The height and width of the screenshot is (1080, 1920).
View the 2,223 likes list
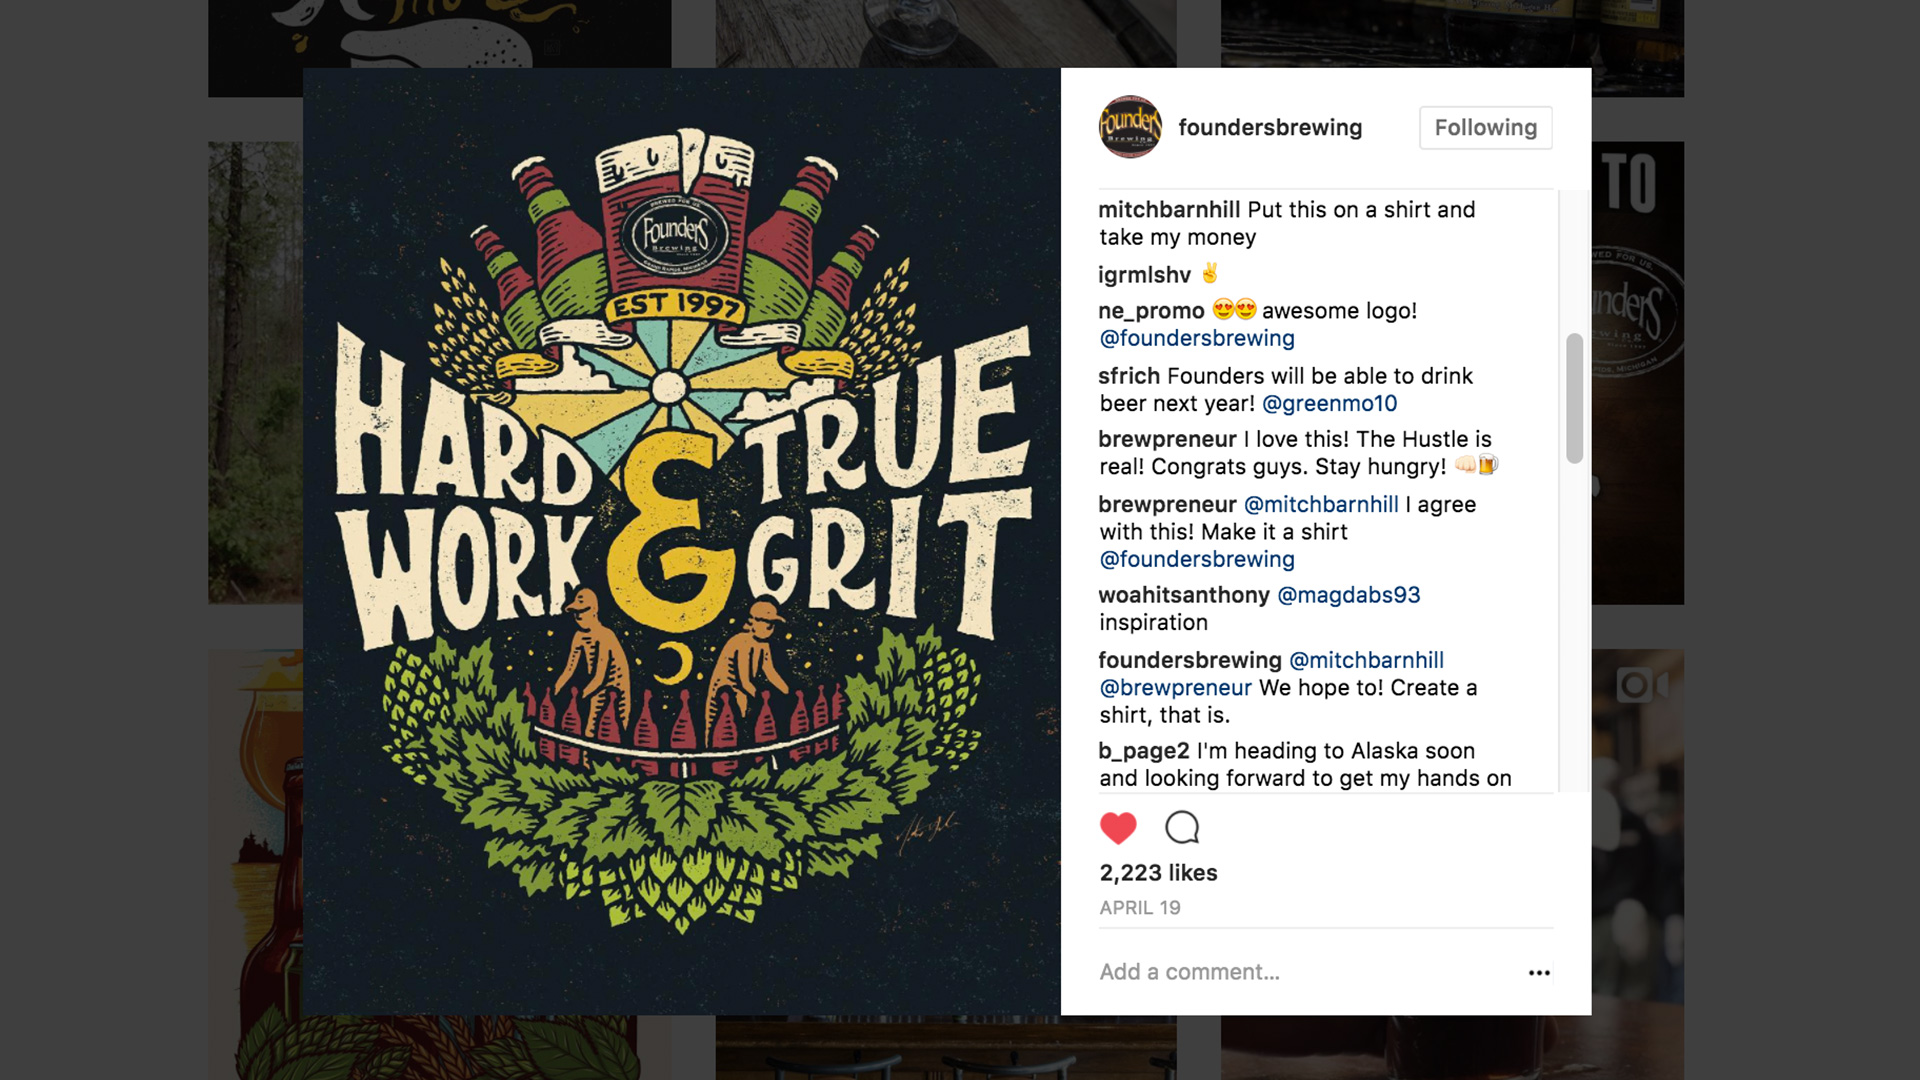[x=1158, y=873]
